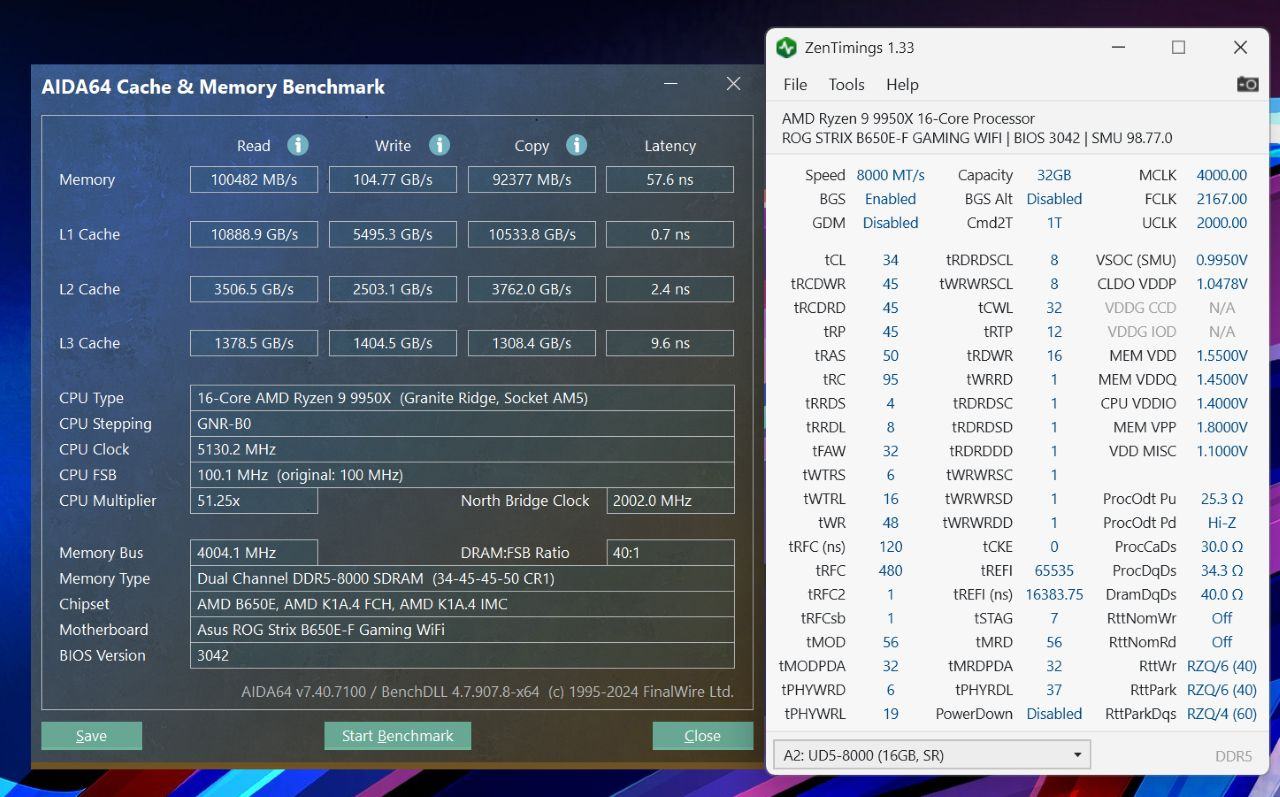The height and width of the screenshot is (797, 1280).
Task: Click the L2 Cache read value 3506.5 GB/s
Action: 254,289
